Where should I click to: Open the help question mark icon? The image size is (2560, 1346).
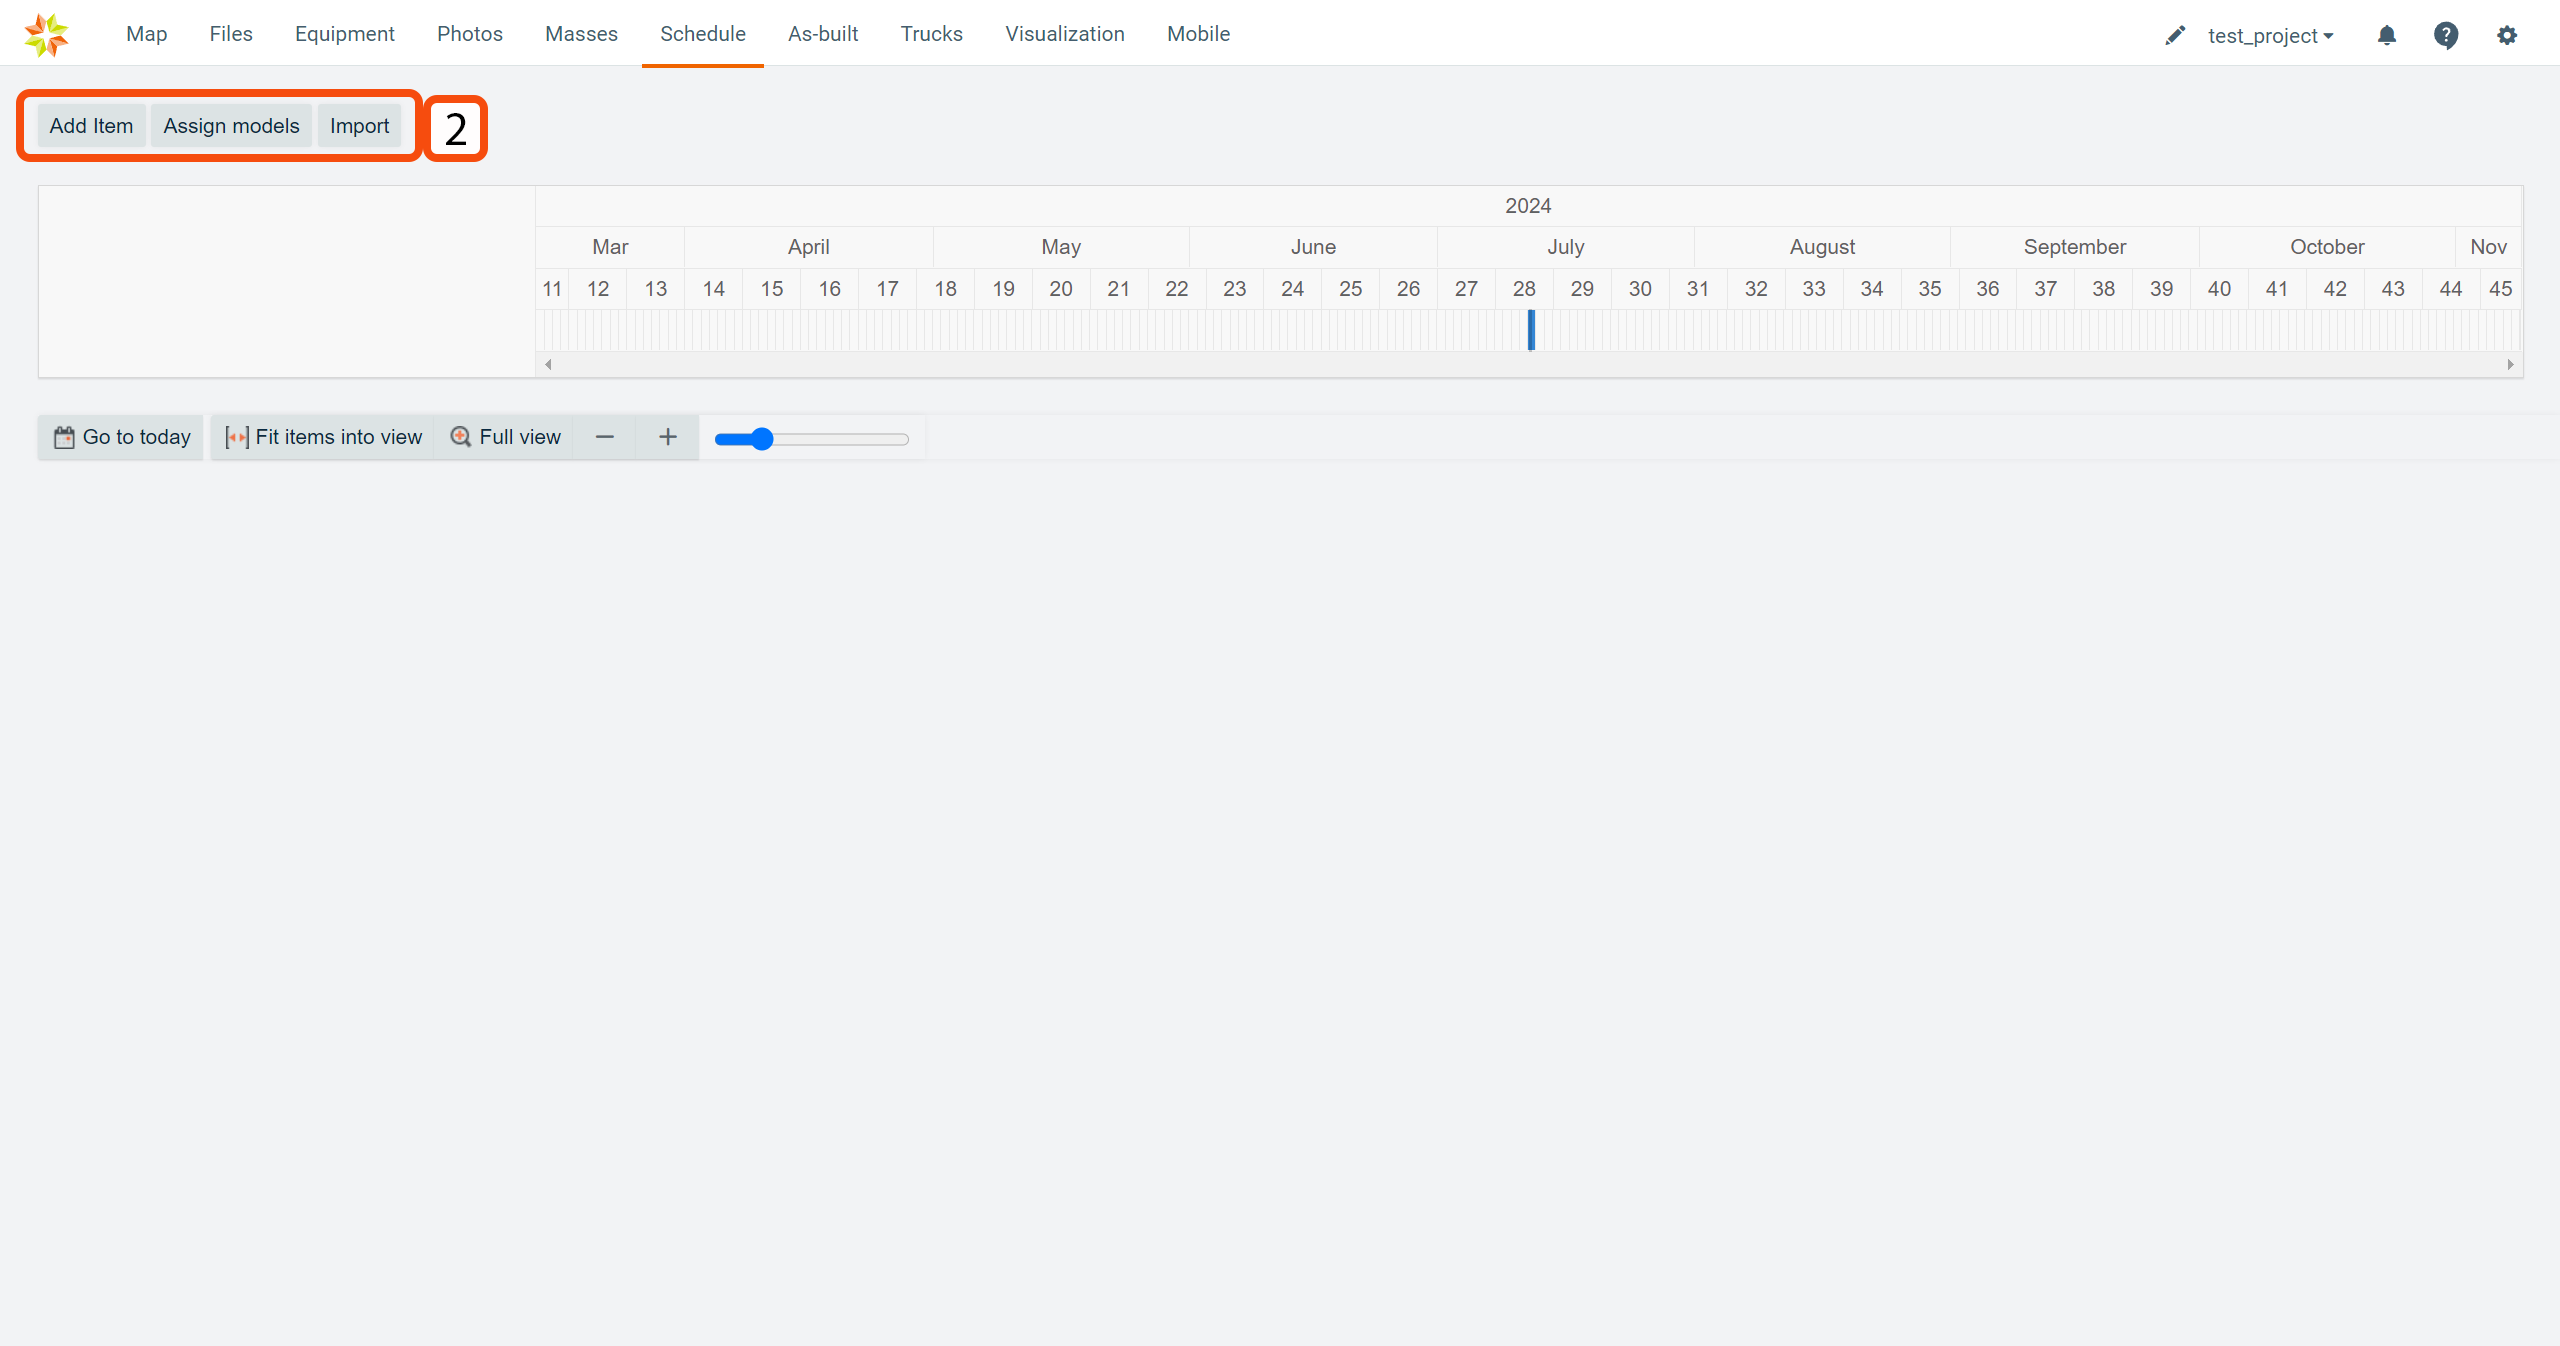[x=2446, y=36]
